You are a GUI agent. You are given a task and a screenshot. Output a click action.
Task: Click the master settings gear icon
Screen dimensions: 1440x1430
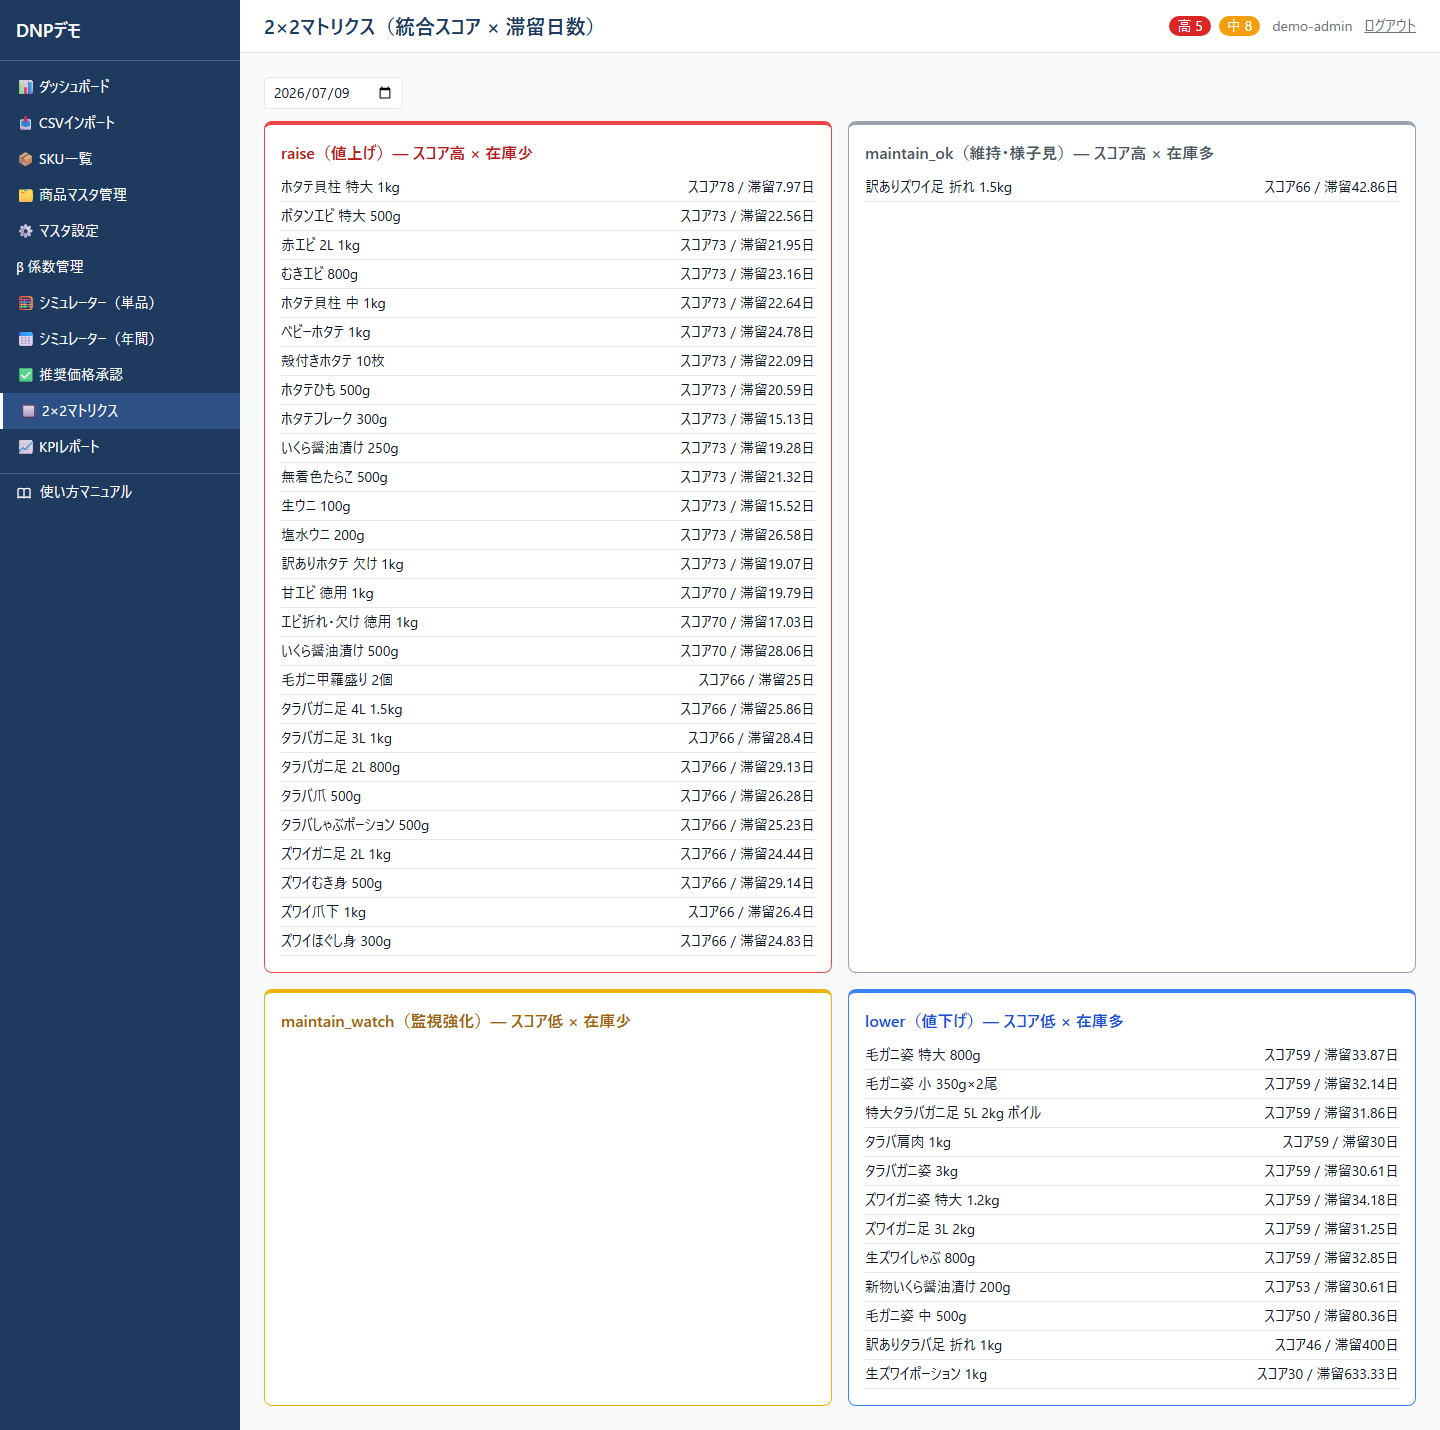coord(26,231)
